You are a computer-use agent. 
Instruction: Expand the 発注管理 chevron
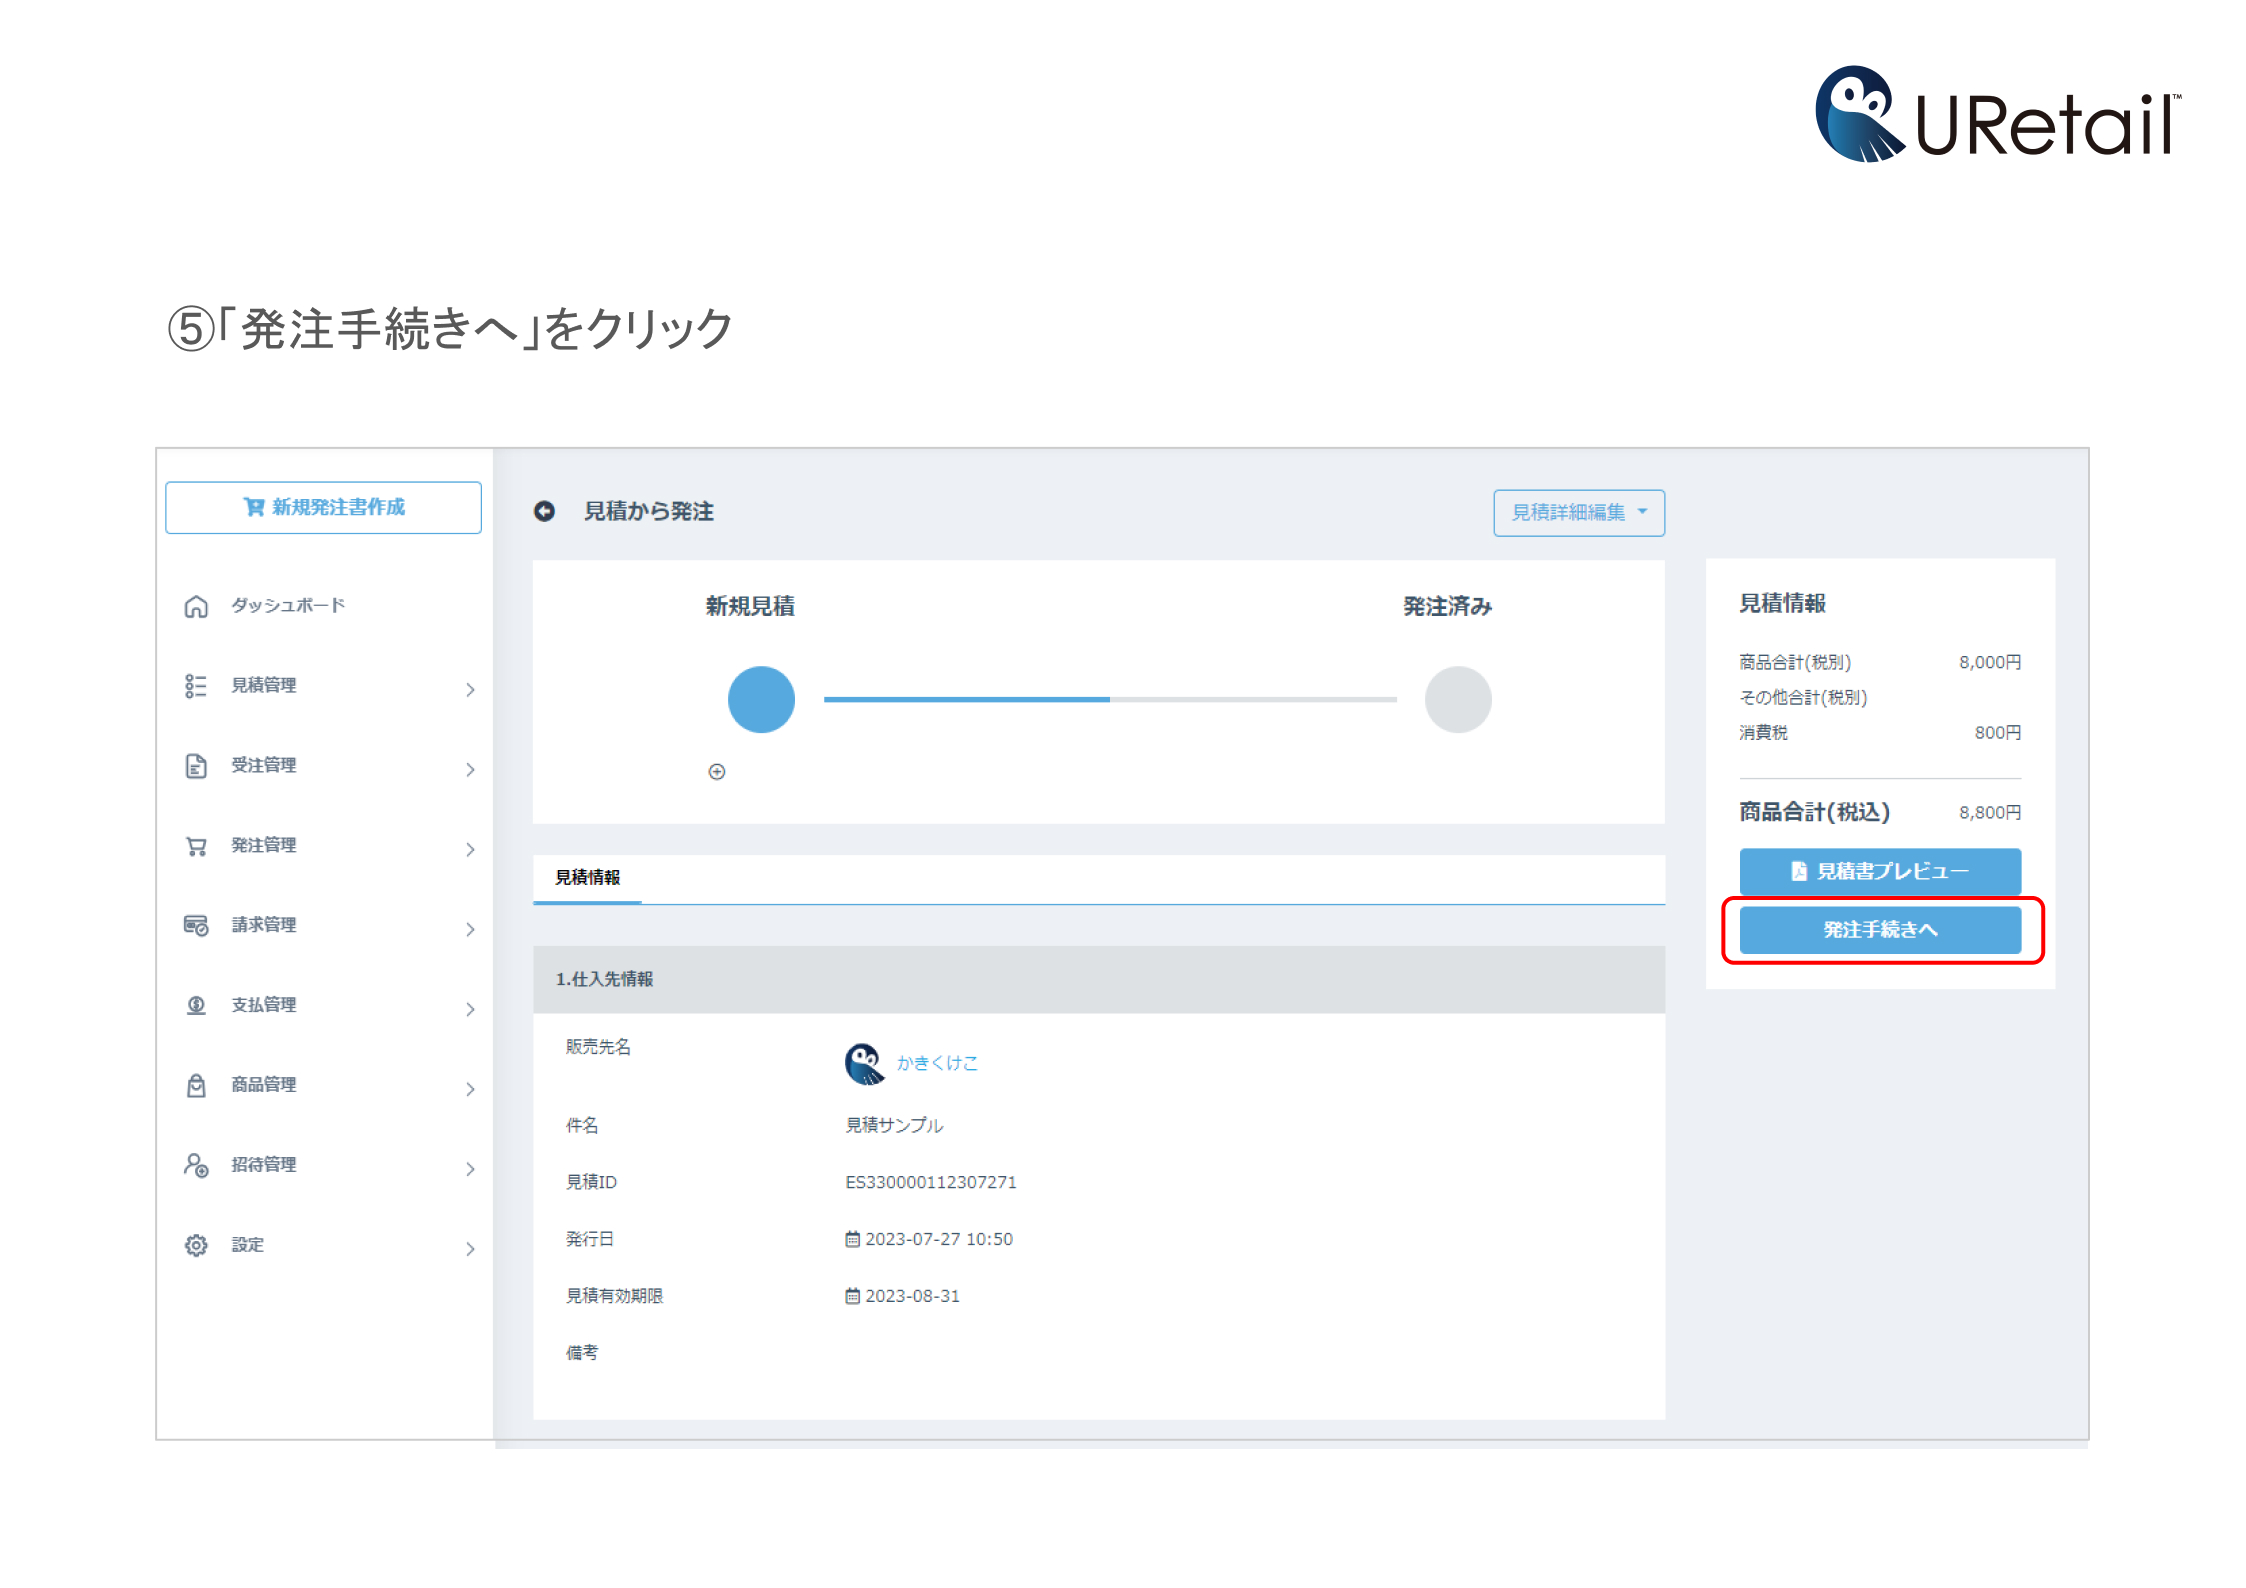(x=470, y=850)
